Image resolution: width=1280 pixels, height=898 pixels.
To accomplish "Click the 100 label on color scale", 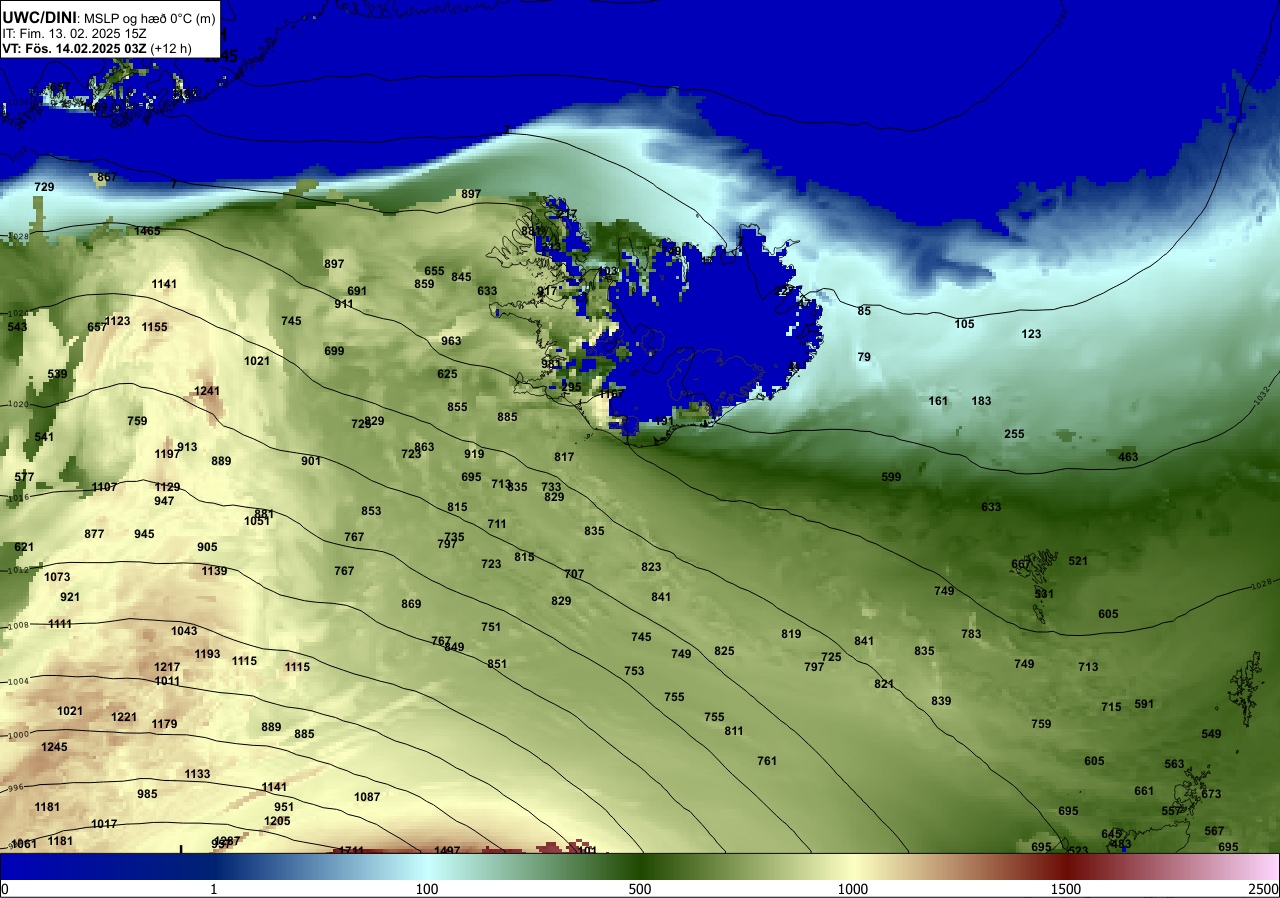I will point(427,889).
